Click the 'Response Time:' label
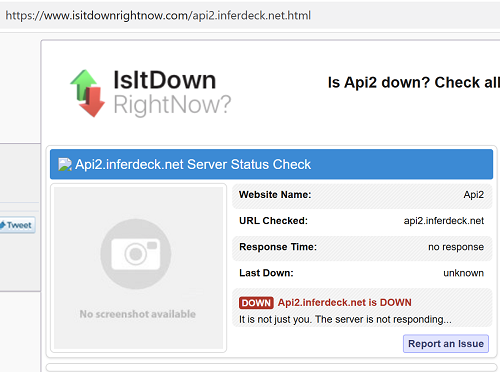This screenshot has height=372, width=500. click(278, 247)
